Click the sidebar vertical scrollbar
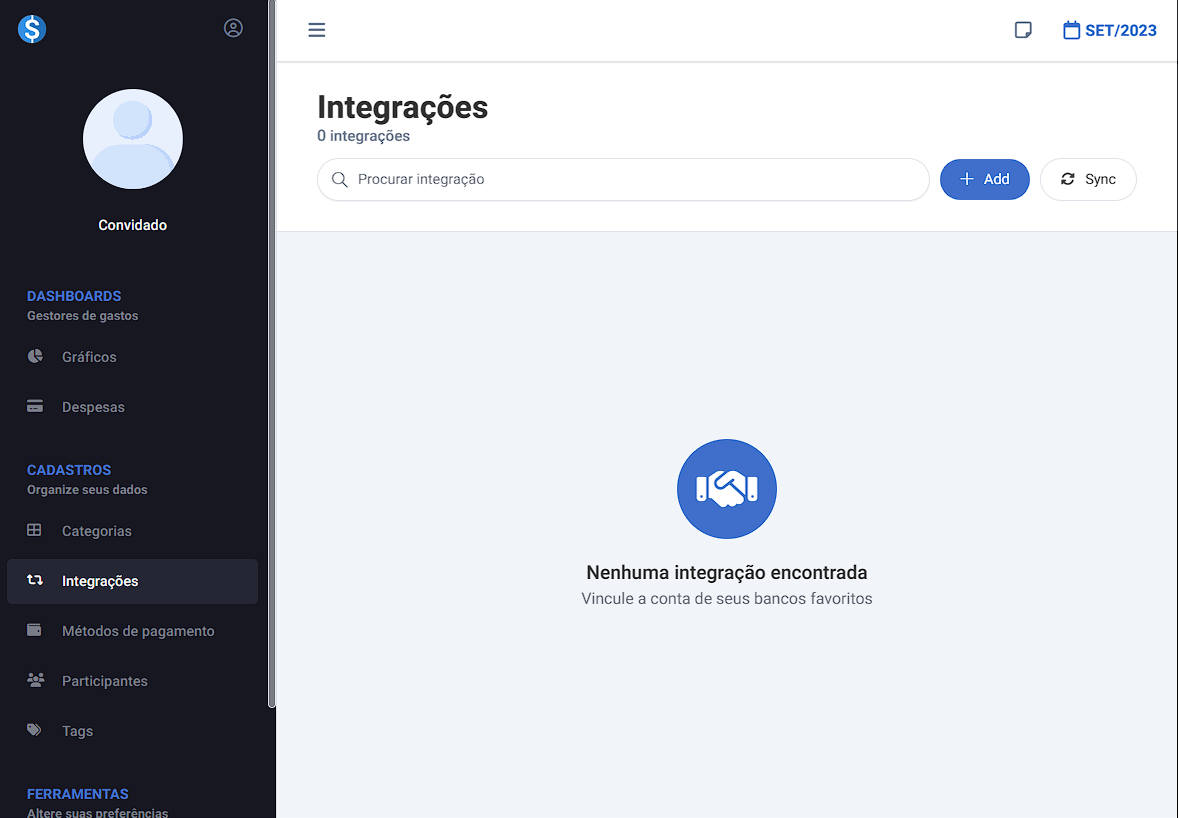1178x818 pixels. click(271, 350)
